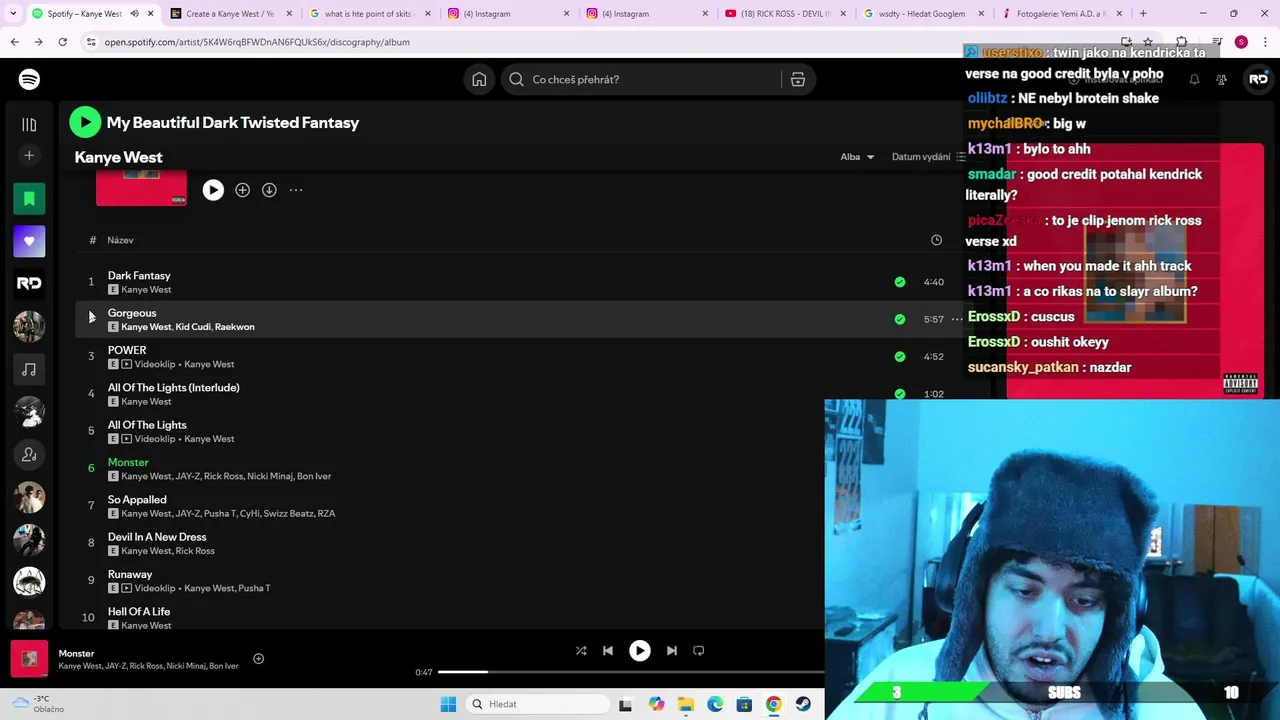Skip to previous track

click(608, 651)
